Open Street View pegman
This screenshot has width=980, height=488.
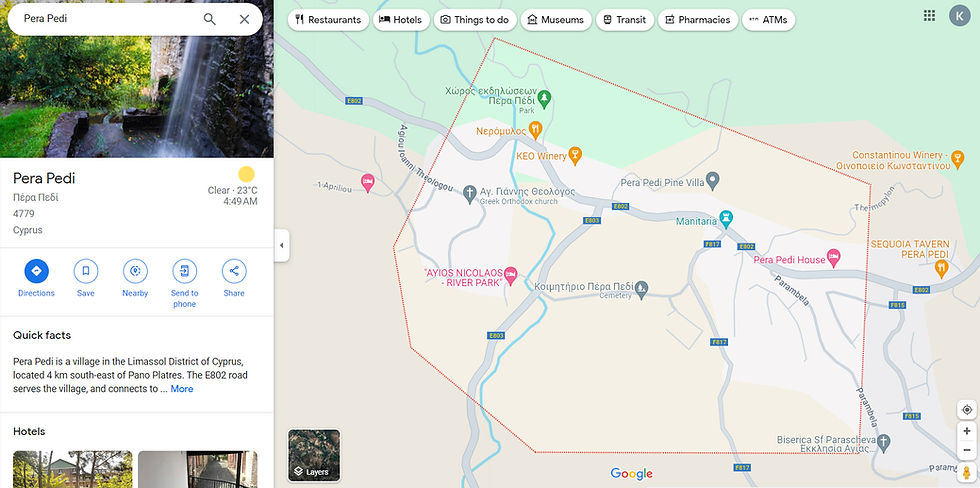pos(967,472)
